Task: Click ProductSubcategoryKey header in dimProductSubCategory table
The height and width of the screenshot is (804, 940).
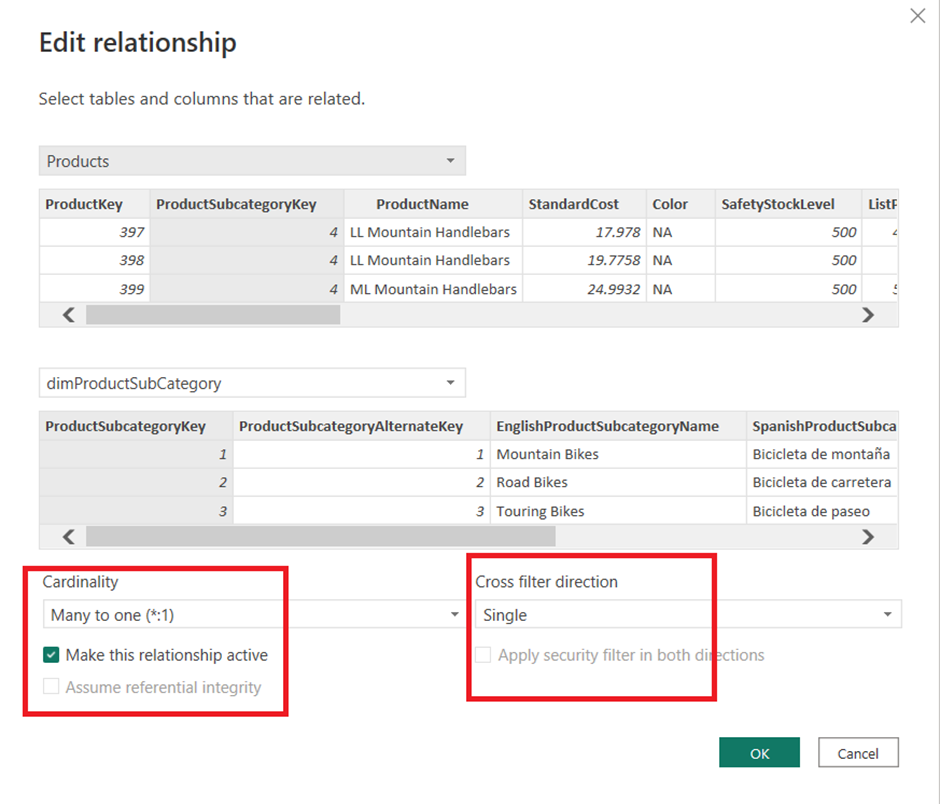Action: (x=126, y=426)
